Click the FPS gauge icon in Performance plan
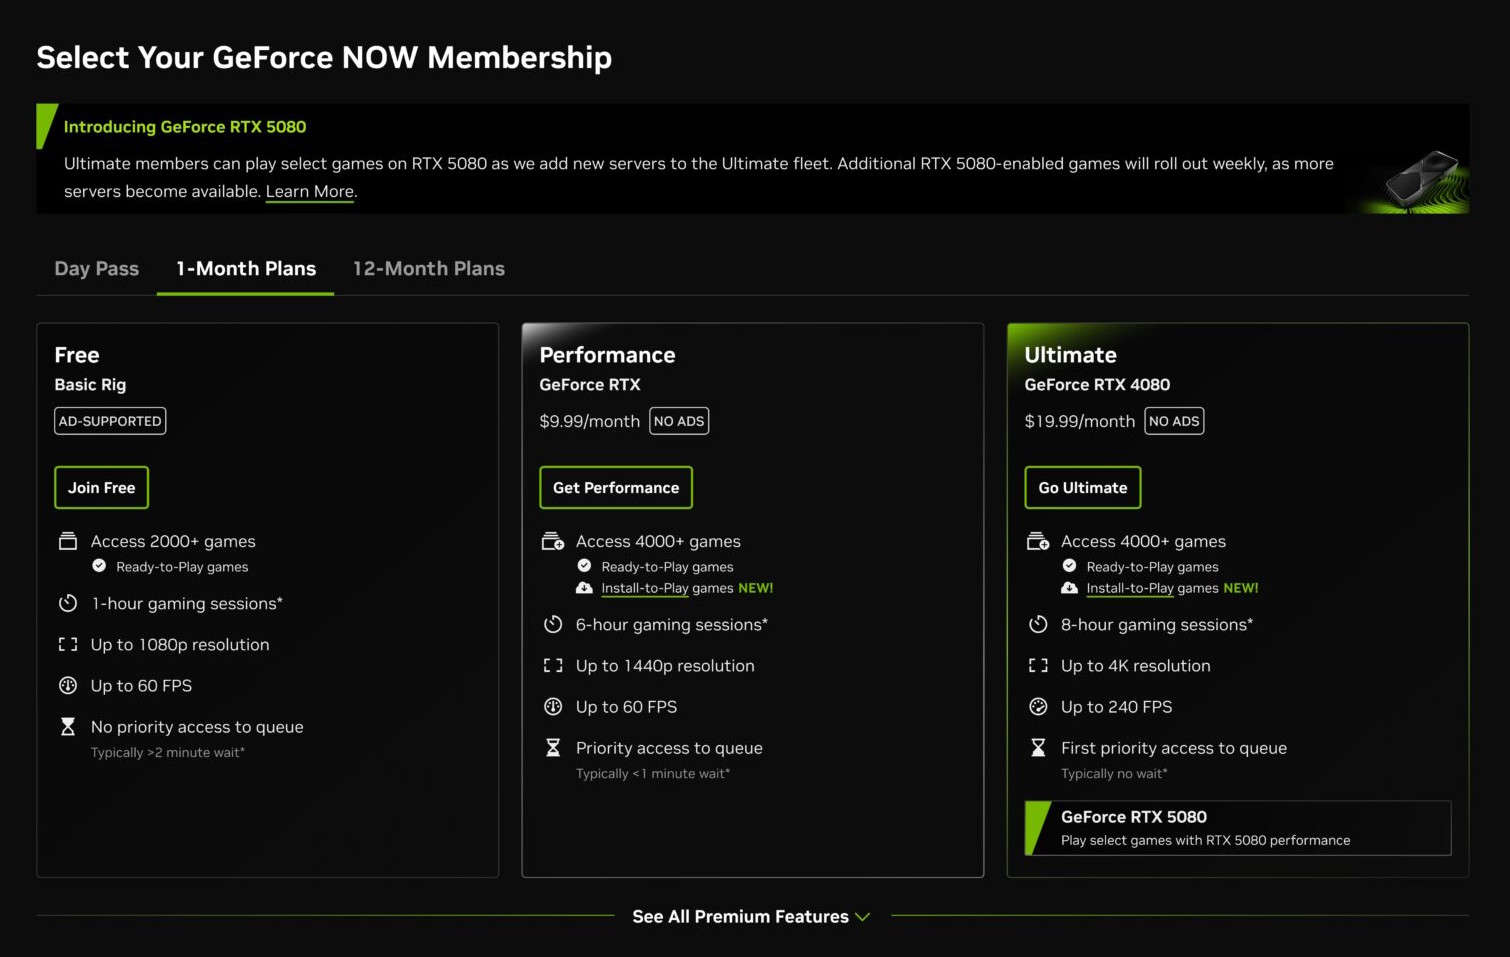The width and height of the screenshot is (1510, 957). click(553, 706)
